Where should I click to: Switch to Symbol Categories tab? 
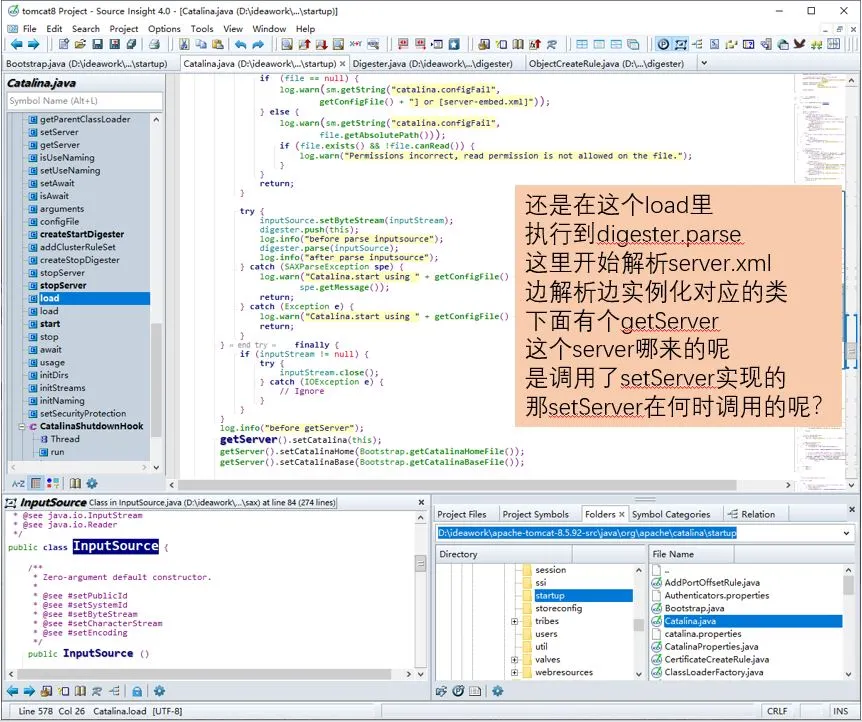(671, 514)
